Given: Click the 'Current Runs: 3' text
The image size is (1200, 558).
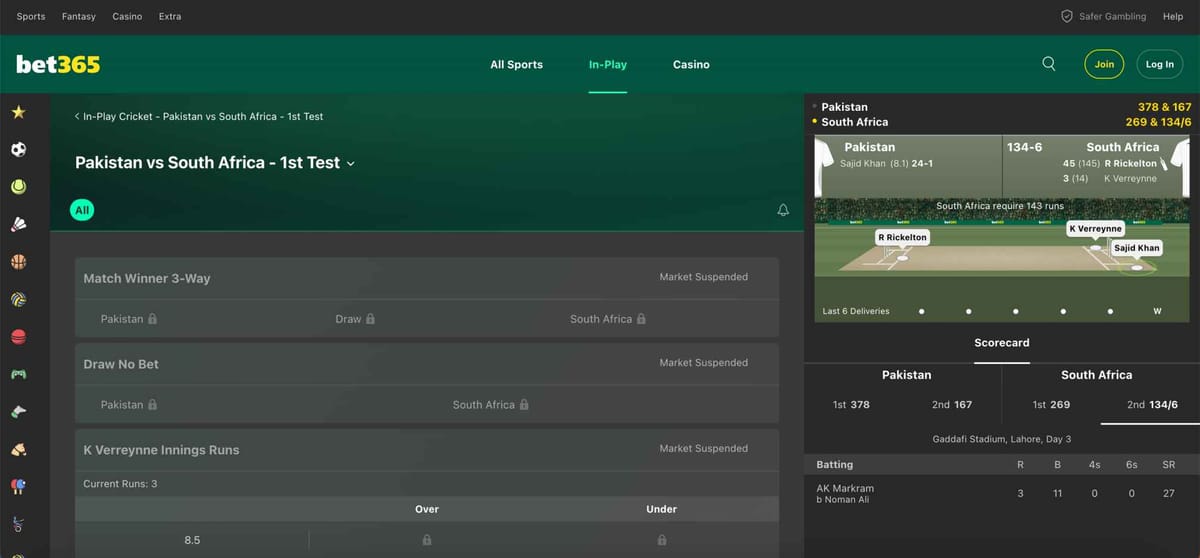Looking at the screenshot, I should pyautogui.click(x=120, y=484).
